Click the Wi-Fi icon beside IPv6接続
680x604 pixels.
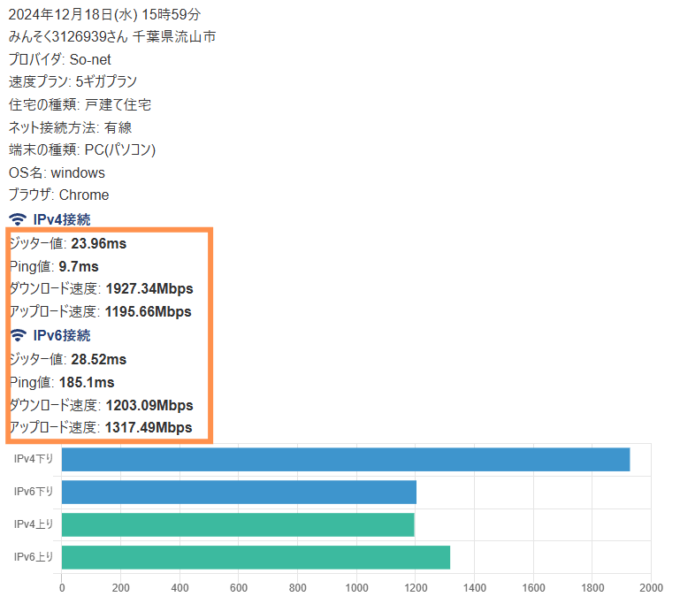[17, 335]
